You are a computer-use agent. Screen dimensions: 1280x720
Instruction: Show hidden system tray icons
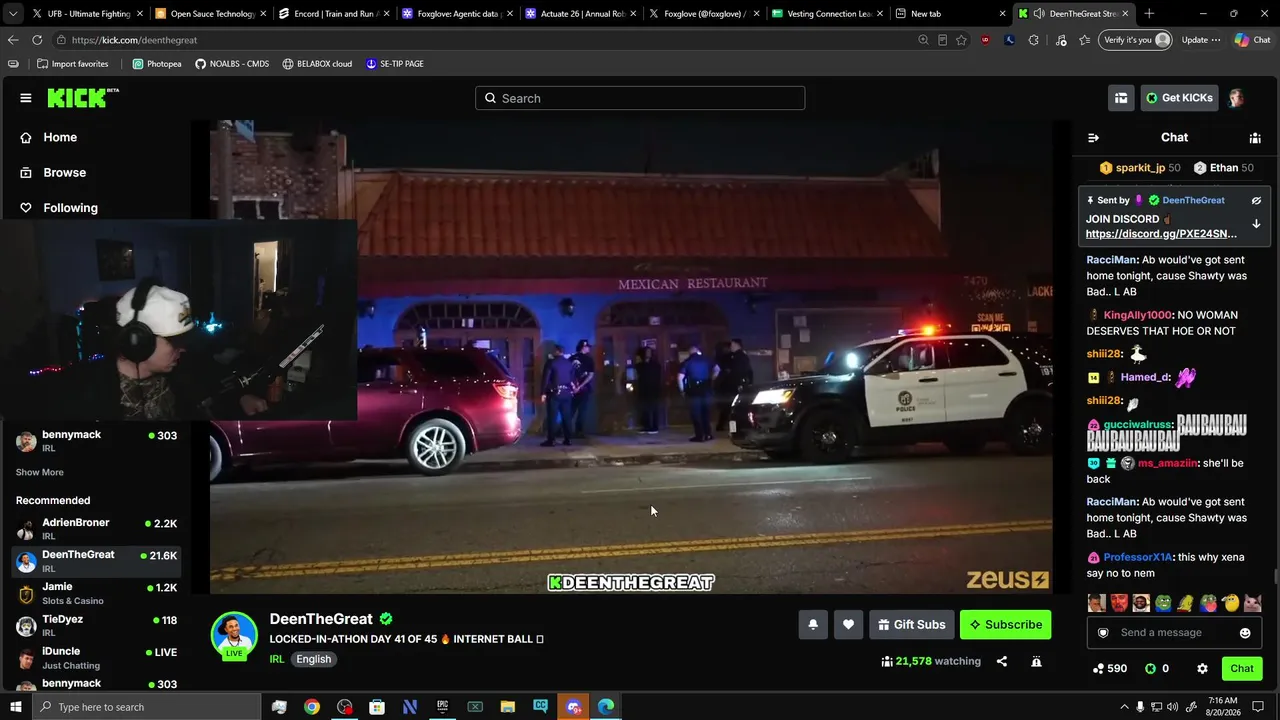point(1124,707)
